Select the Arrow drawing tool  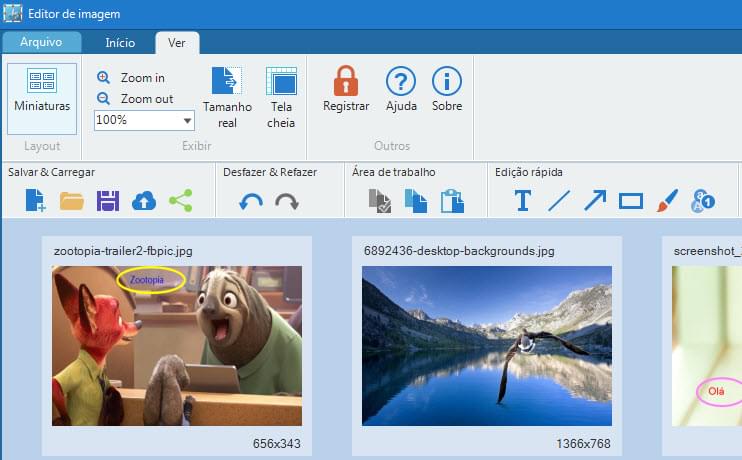(595, 200)
